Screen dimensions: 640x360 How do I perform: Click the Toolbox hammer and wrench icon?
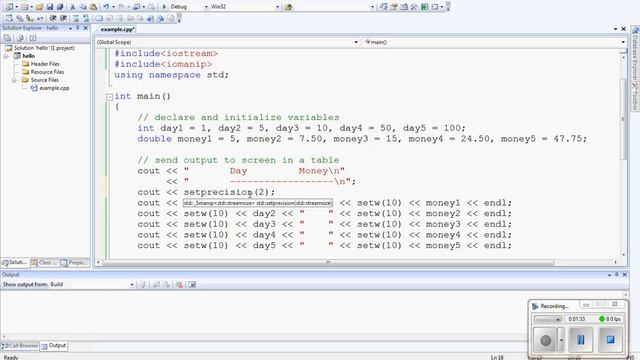pos(414,7)
